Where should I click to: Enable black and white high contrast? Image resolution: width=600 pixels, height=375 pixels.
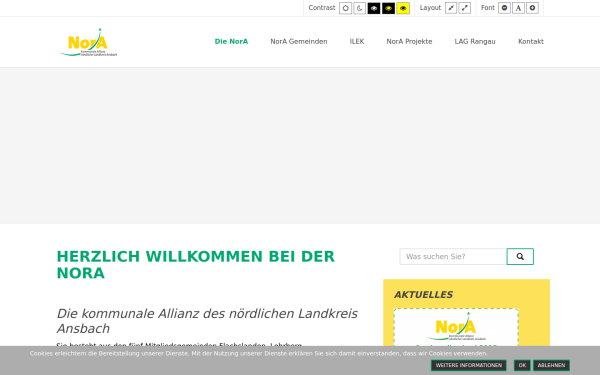(374, 8)
